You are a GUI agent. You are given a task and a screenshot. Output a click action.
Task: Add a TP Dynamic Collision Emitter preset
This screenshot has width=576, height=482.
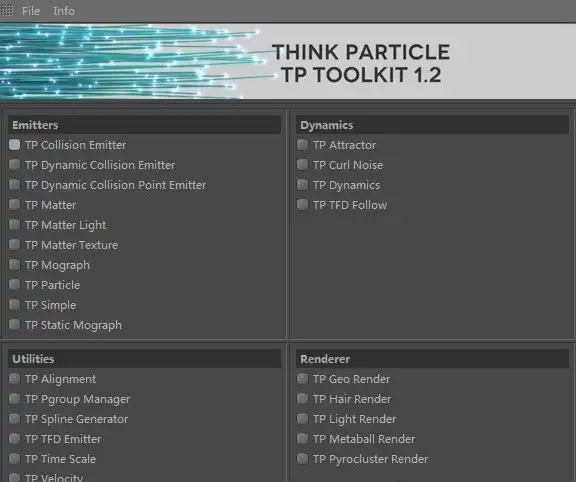click(100, 165)
